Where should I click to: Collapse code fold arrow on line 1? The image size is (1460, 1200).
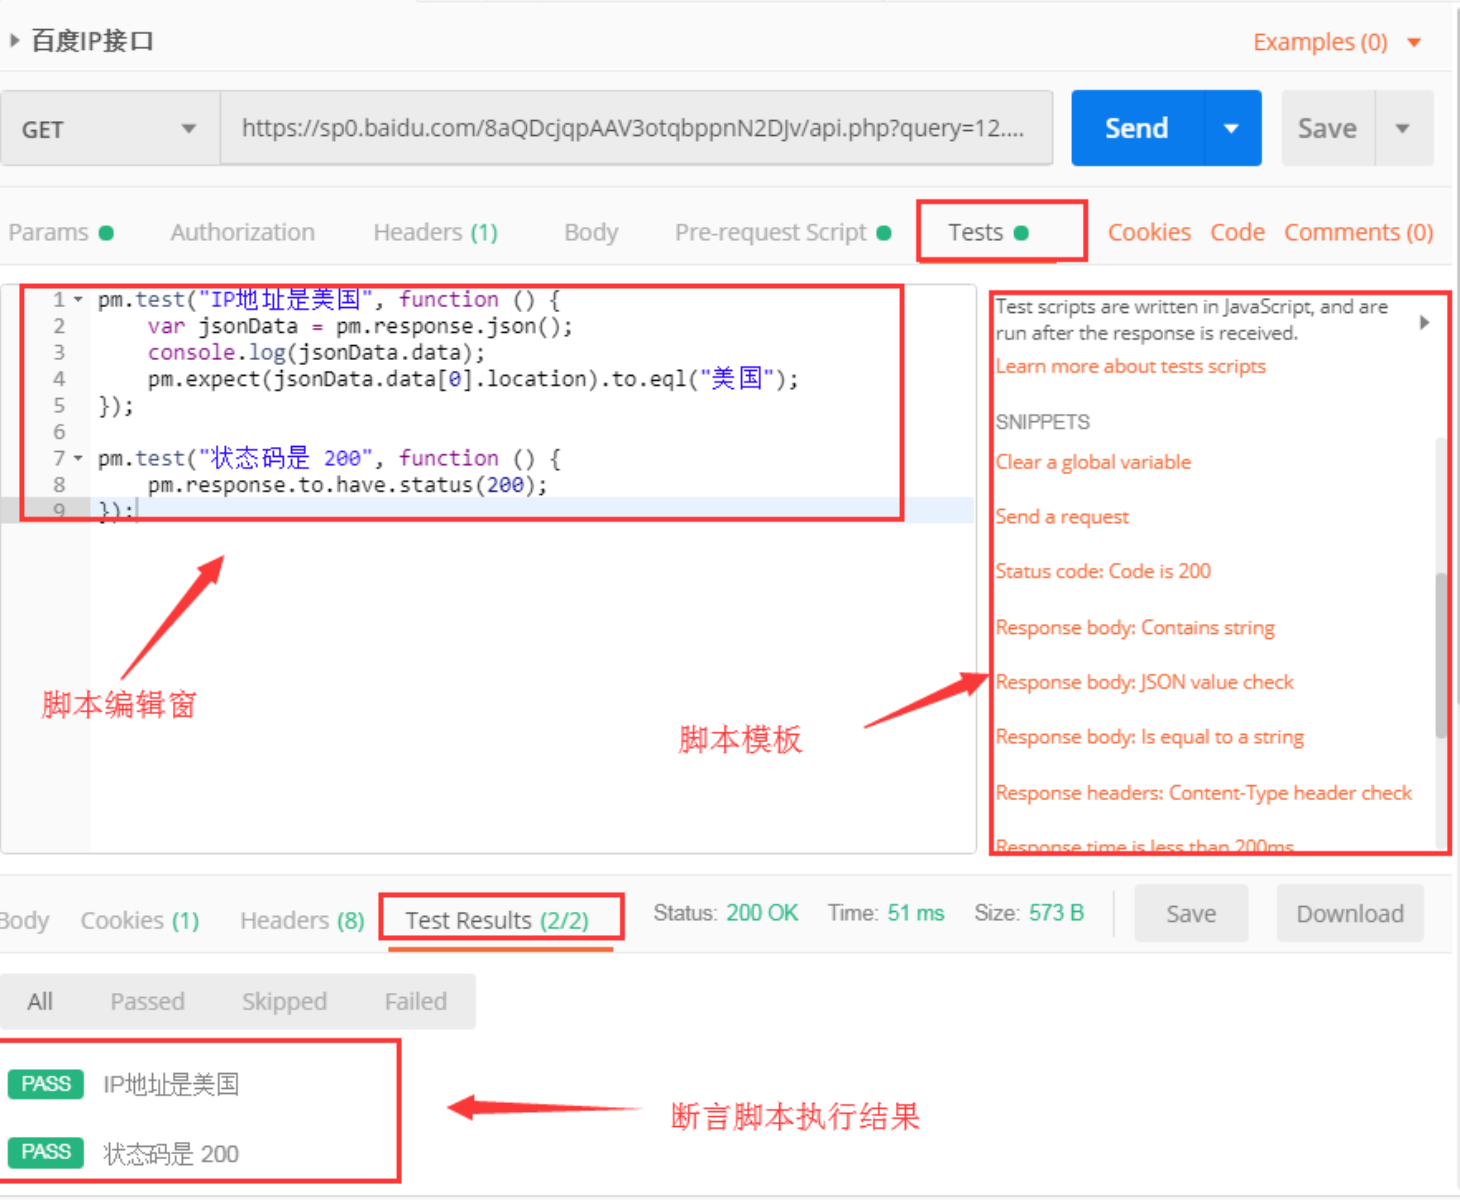tap(78, 299)
